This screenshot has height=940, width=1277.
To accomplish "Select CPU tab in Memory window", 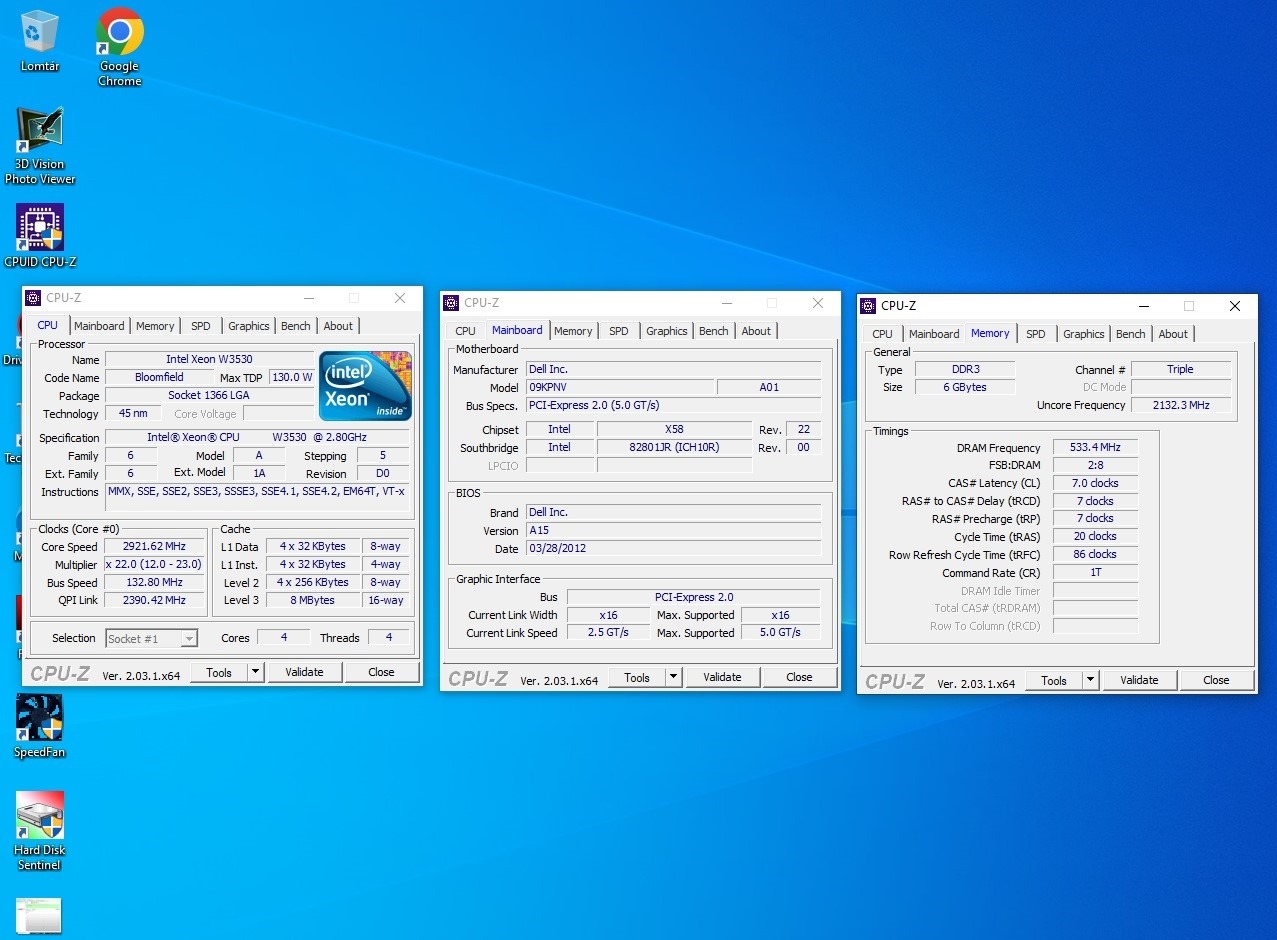I will click(x=883, y=334).
